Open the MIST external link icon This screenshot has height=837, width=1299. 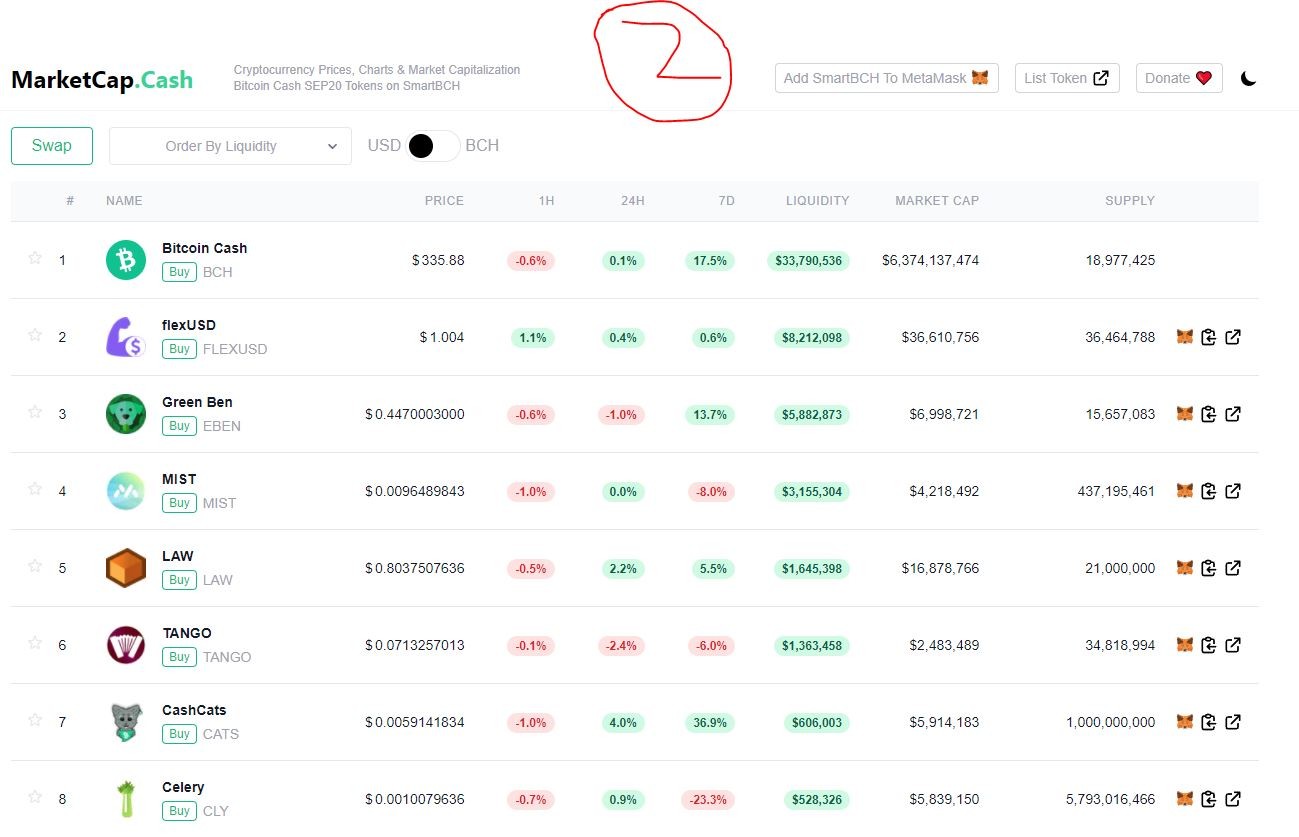(1233, 491)
